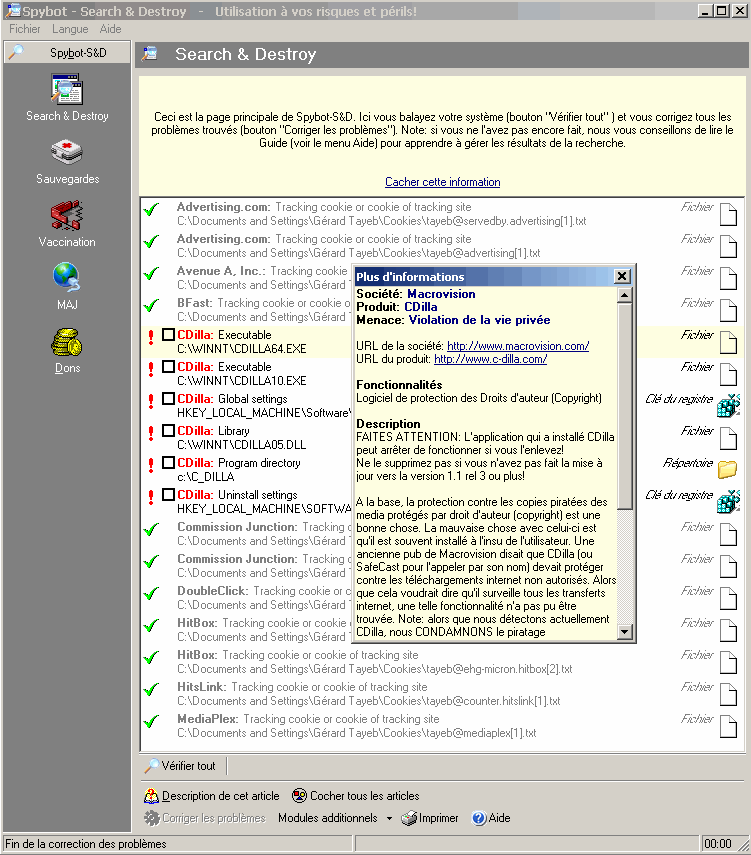
Task: Click status text Fin de la correction
Action: [x=86, y=844]
